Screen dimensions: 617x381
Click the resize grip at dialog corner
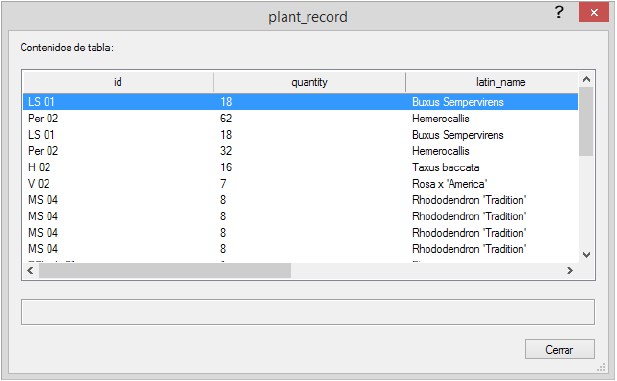pos(601,368)
